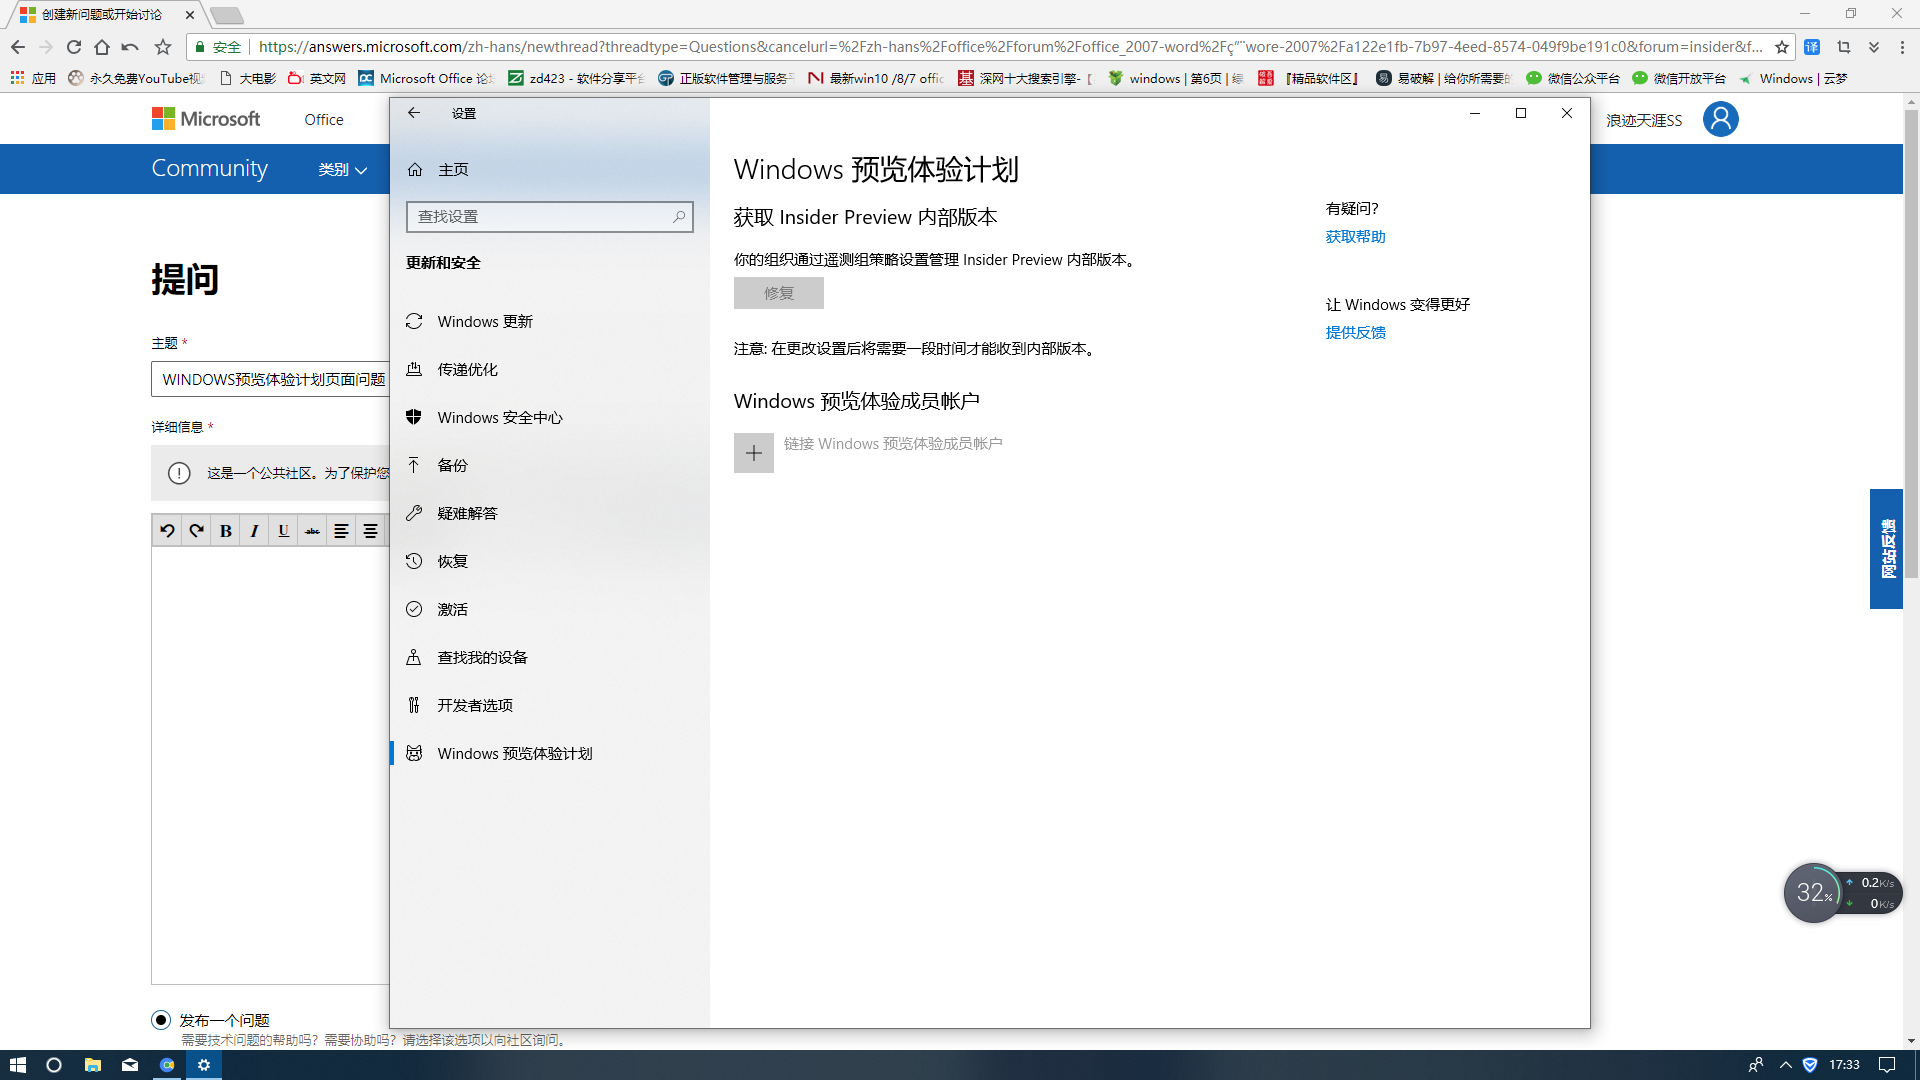Click the undo-close arrow in browser toolbar

pyautogui.click(x=130, y=47)
